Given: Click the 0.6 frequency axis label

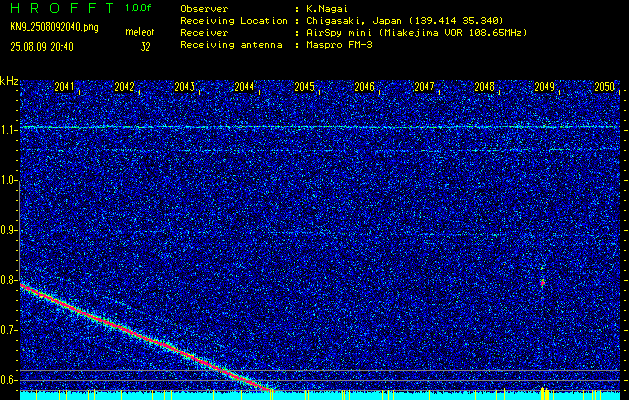Looking at the screenshot, I should point(8,380).
